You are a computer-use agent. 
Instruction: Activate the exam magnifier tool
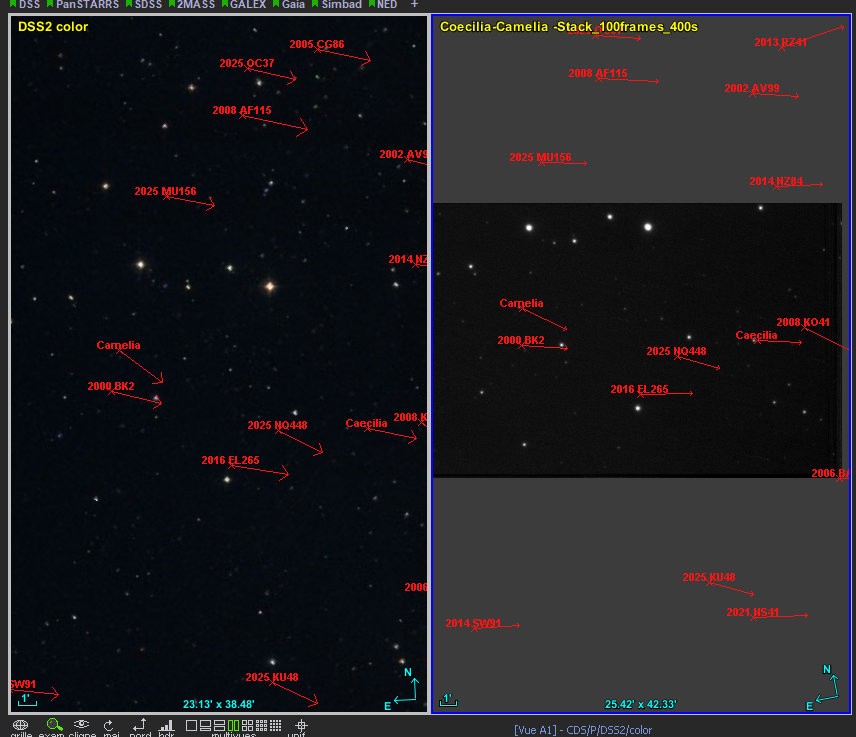click(x=54, y=724)
